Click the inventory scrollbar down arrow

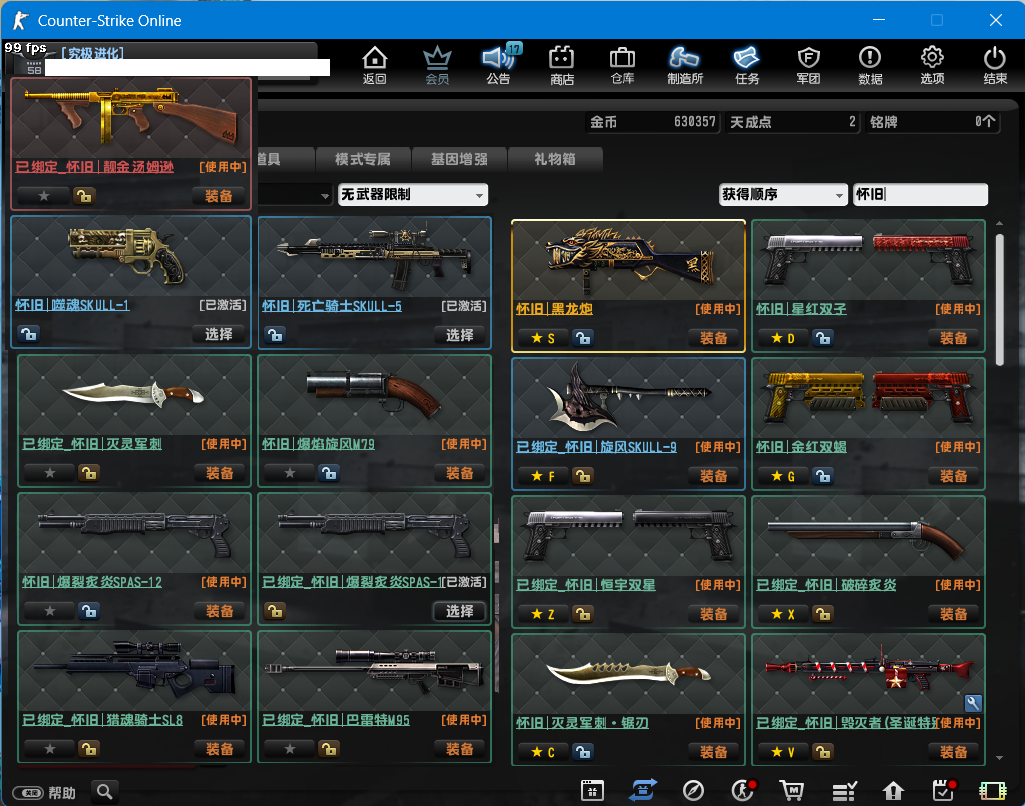[999, 758]
